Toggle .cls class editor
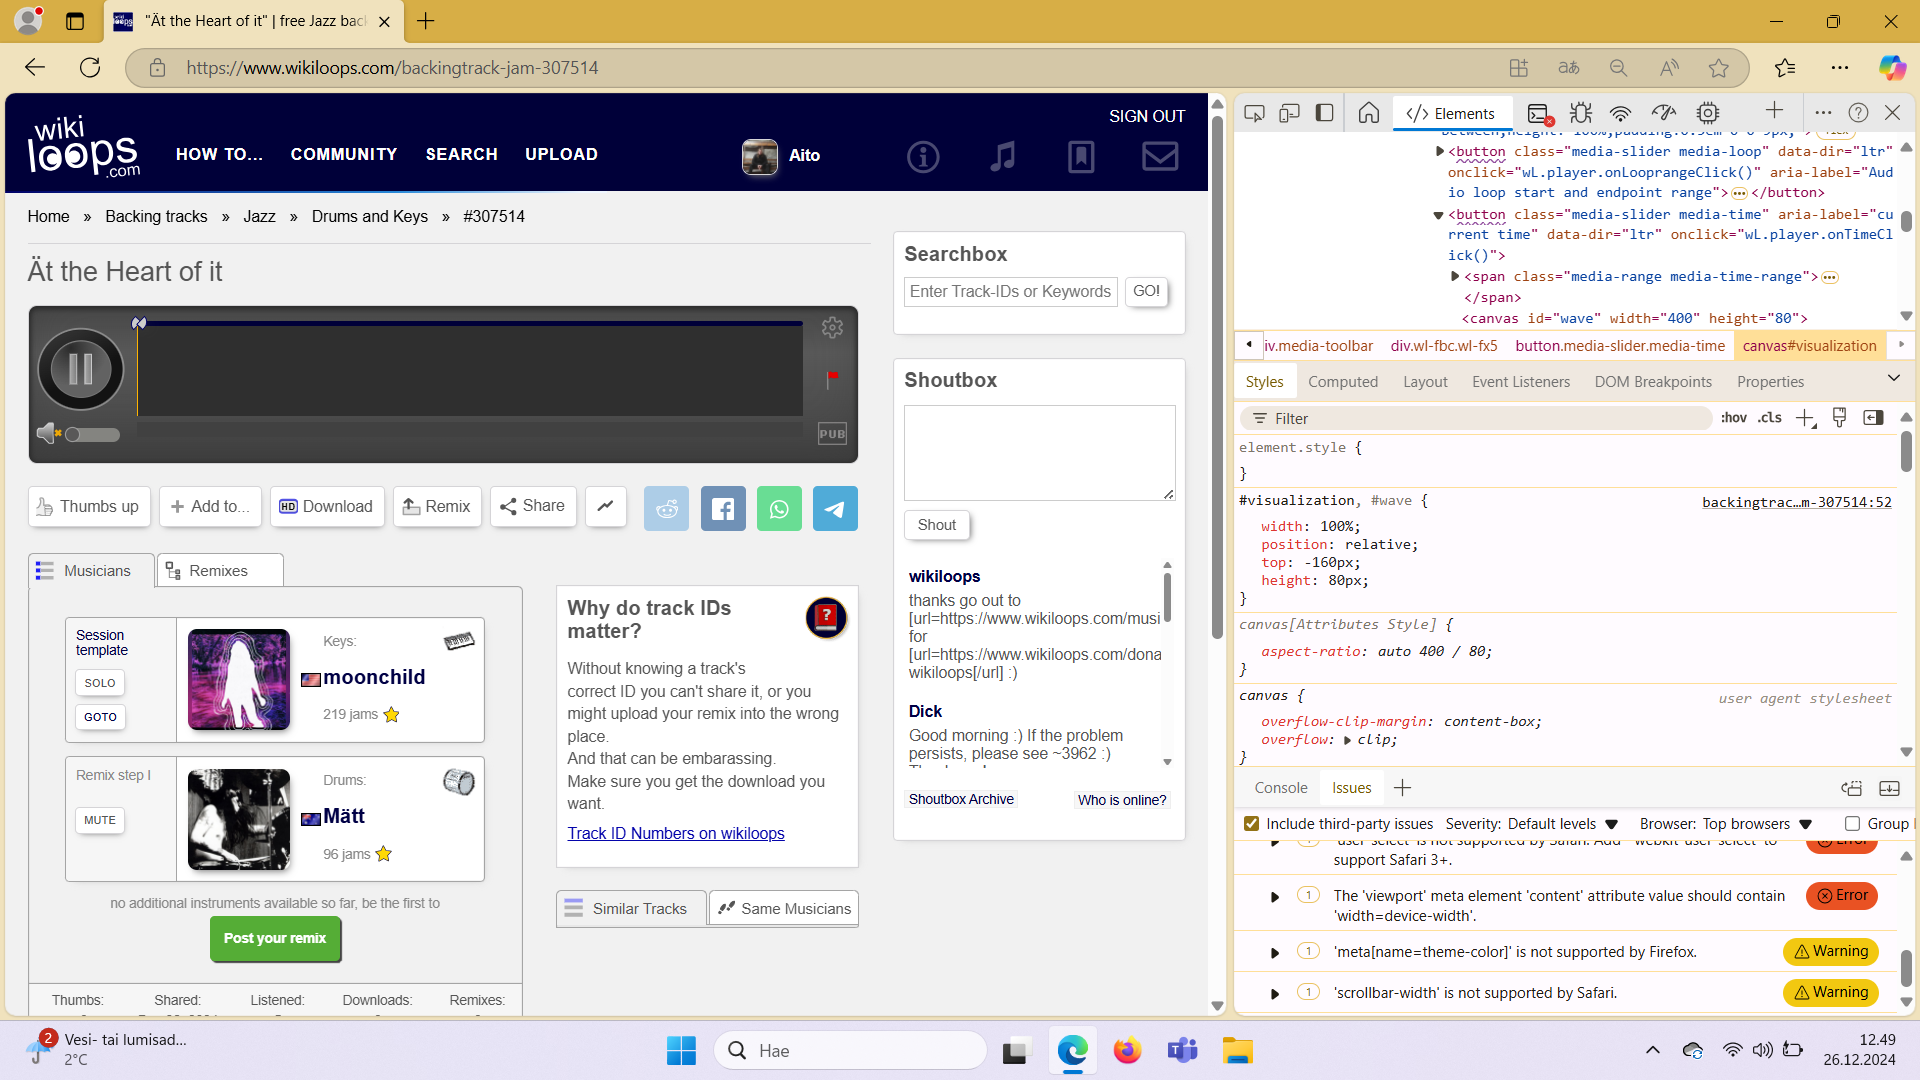Screen dimensions: 1920x1080 point(1770,418)
